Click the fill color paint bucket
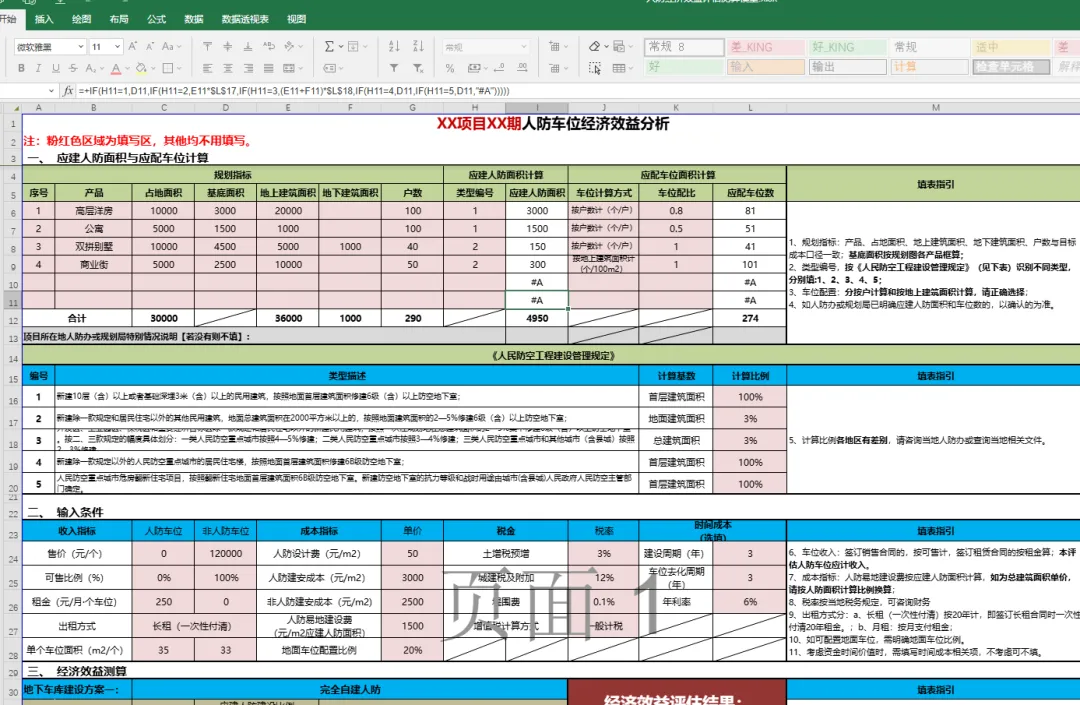Screen dimensions: 1080x705 pyautogui.click(x=141, y=68)
